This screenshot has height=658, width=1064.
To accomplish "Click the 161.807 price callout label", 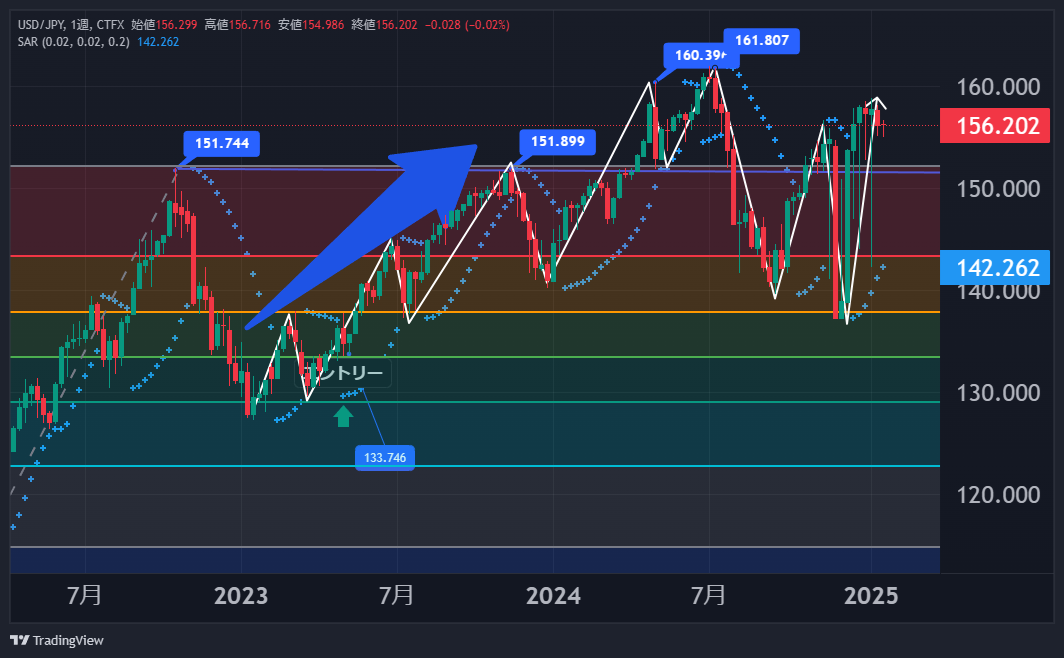I will pyautogui.click(x=761, y=41).
